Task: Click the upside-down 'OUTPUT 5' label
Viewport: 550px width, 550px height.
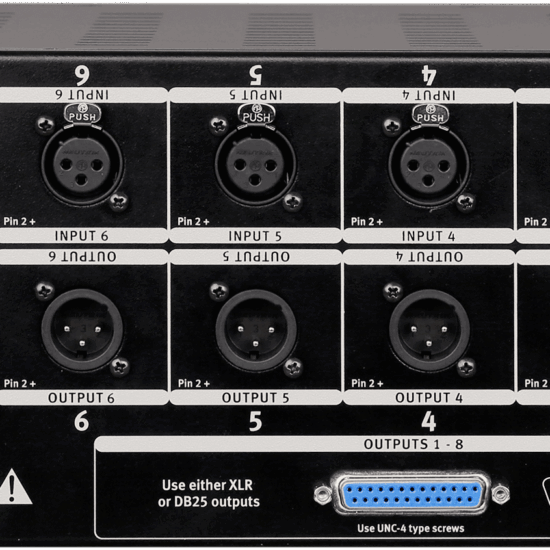Action: pyautogui.click(x=256, y=257)
